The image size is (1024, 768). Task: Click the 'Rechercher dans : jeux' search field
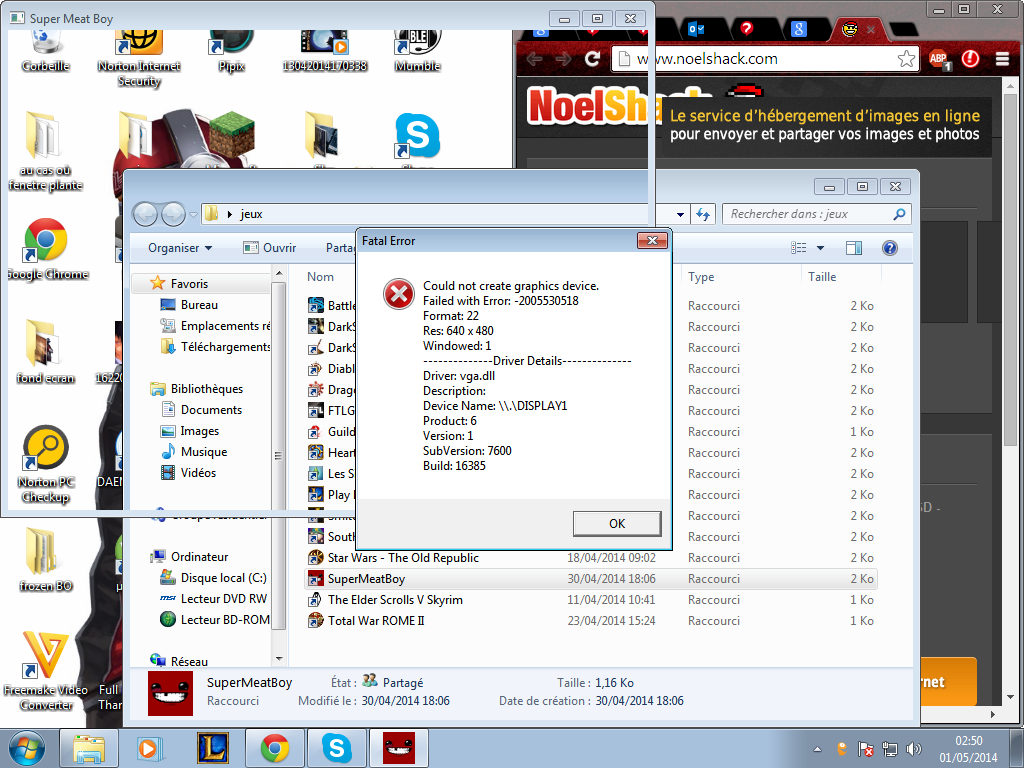coord(816,214)
